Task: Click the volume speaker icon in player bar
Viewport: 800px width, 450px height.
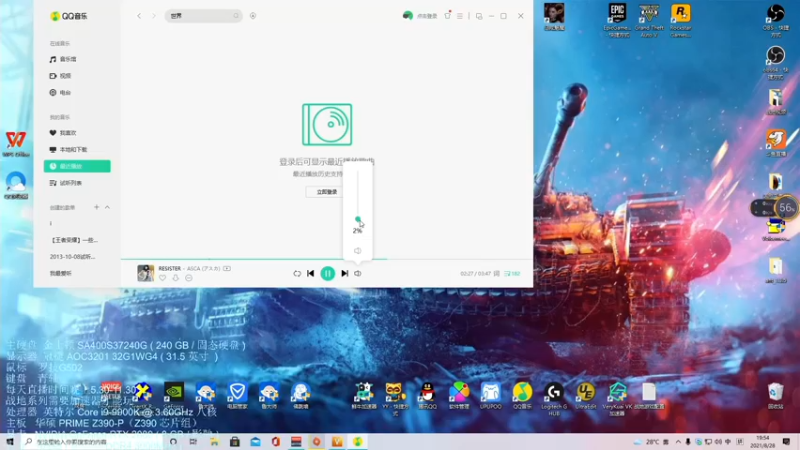Action: coord(358,273)
